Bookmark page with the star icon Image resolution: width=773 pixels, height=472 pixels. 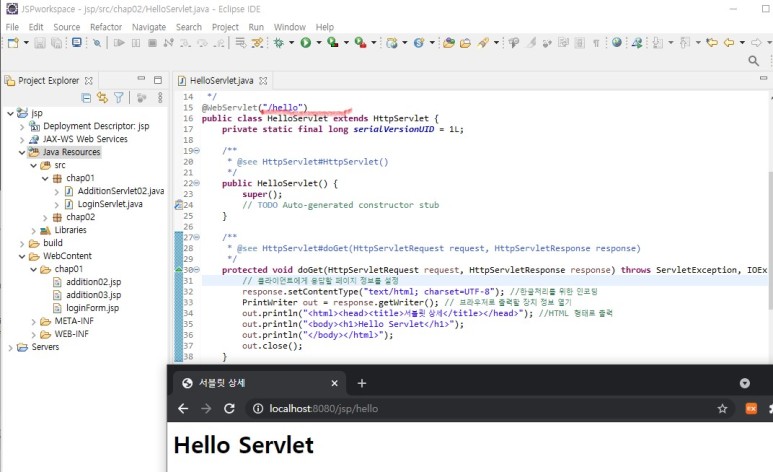722,408
